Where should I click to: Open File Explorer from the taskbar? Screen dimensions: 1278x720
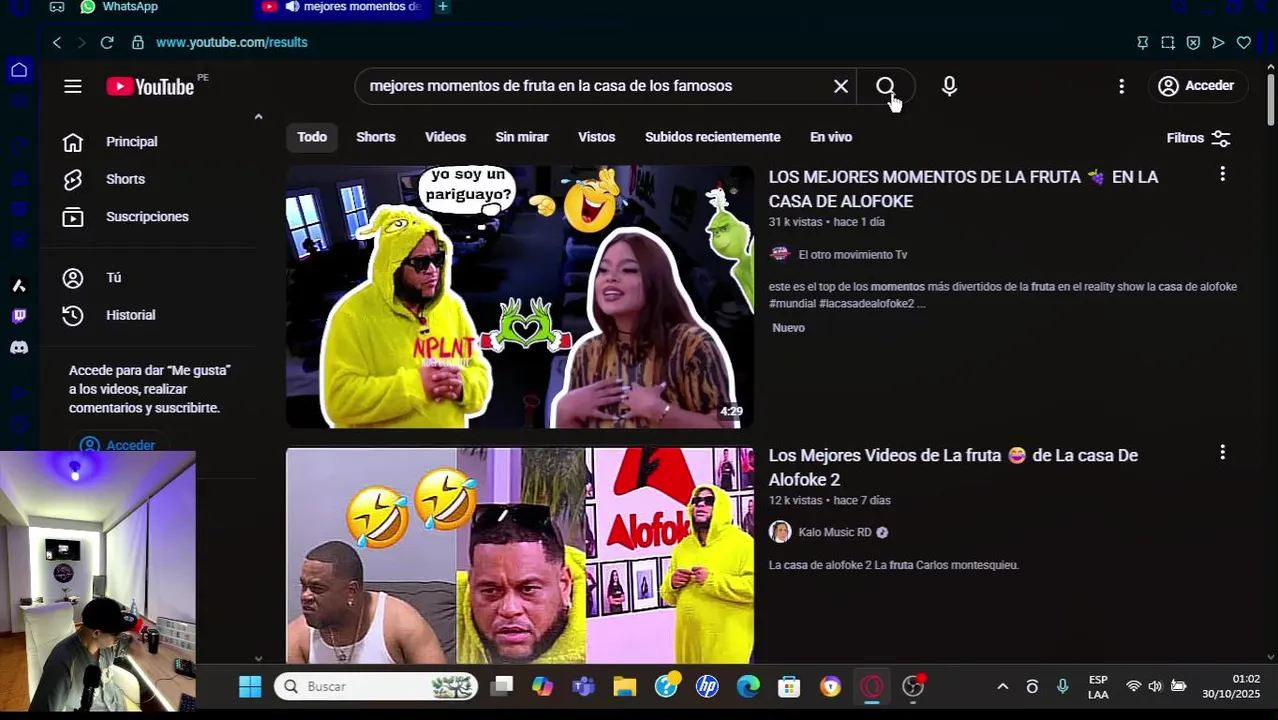pos(625,686)
